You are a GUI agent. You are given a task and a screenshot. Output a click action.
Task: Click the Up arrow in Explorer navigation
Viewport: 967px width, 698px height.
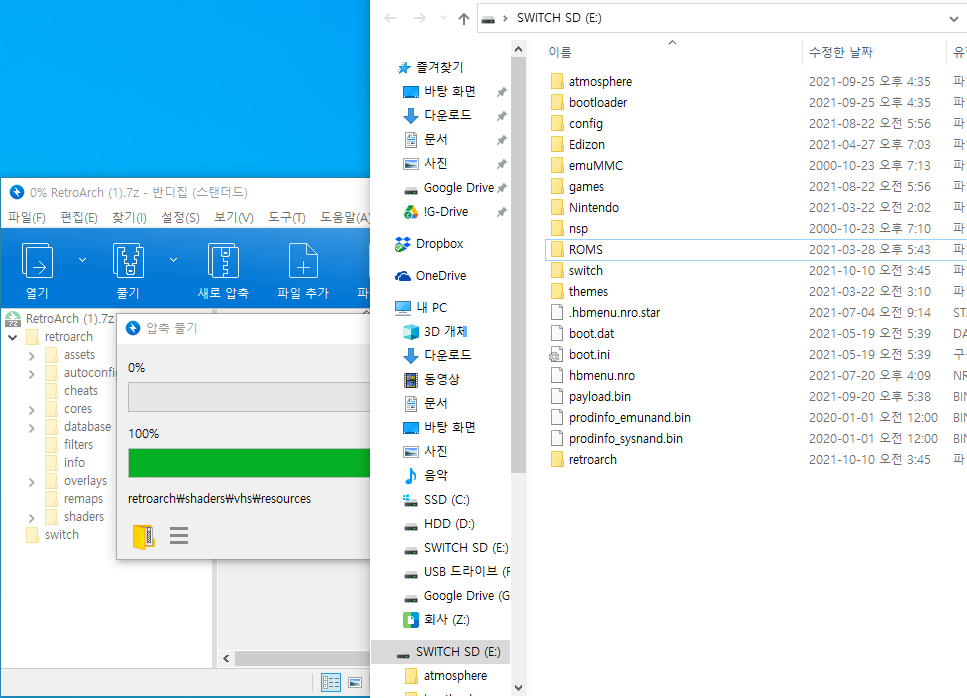point(464,18)
